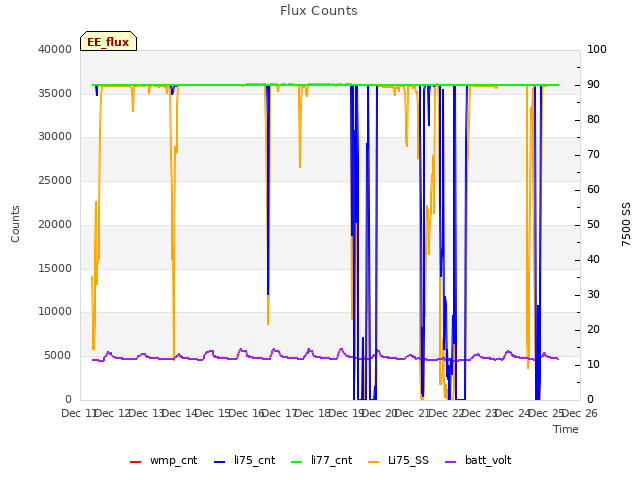Image resolution: width=640 pixels, height=480 pixels.
Task: Click the 70 tick on right axis
Action: click(593, 155)
